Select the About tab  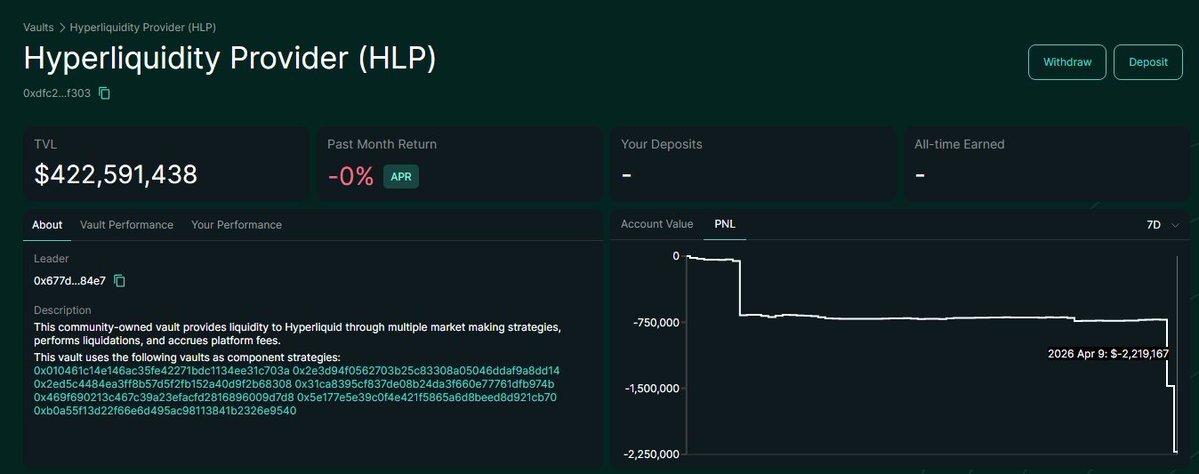click(x=47, y=225)
